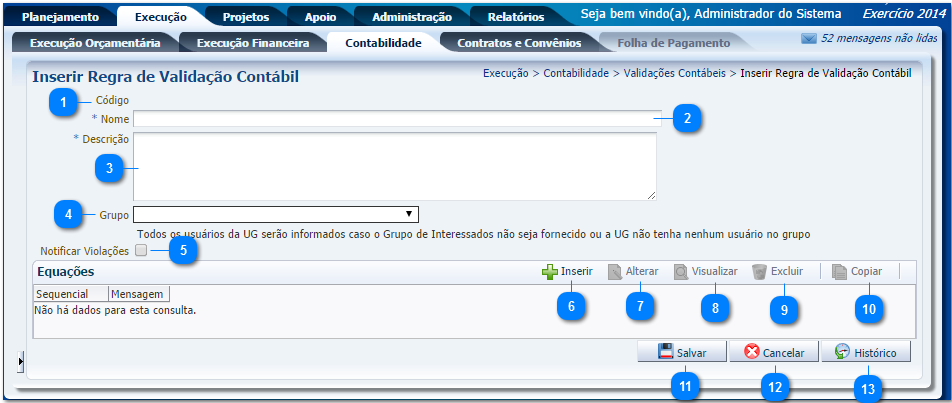Image resolution: width=952 pixels, height=403 pixels.
Task: Click the Alterar equation icon
Action: pyautogui.click(x=615, y=271)
